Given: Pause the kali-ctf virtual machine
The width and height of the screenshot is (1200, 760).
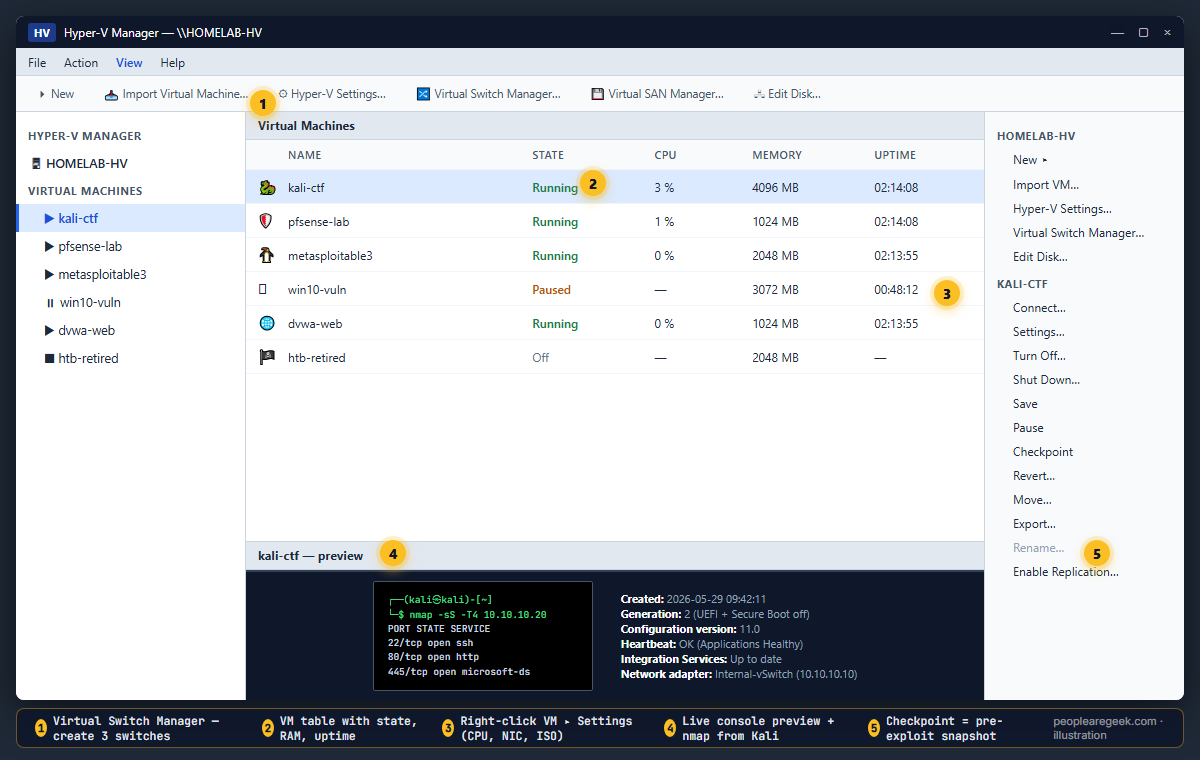Looking at the screenshot, I should pyautogui.click(x=1028, y=428).
